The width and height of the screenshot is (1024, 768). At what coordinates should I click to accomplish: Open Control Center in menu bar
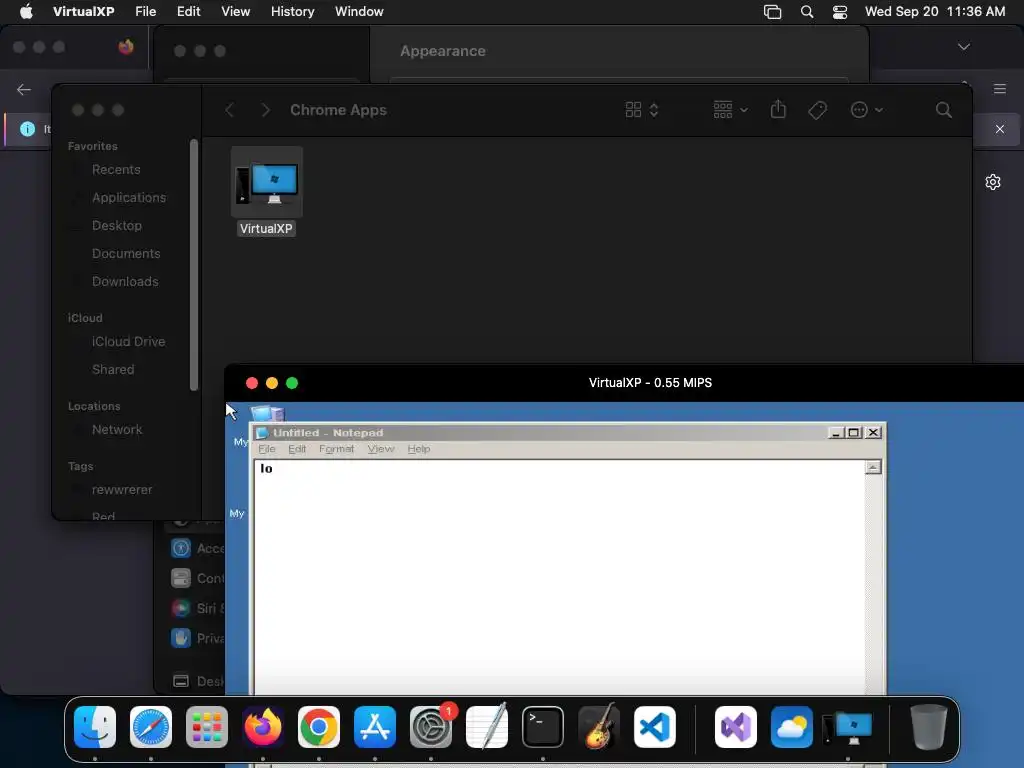[840, 12]
